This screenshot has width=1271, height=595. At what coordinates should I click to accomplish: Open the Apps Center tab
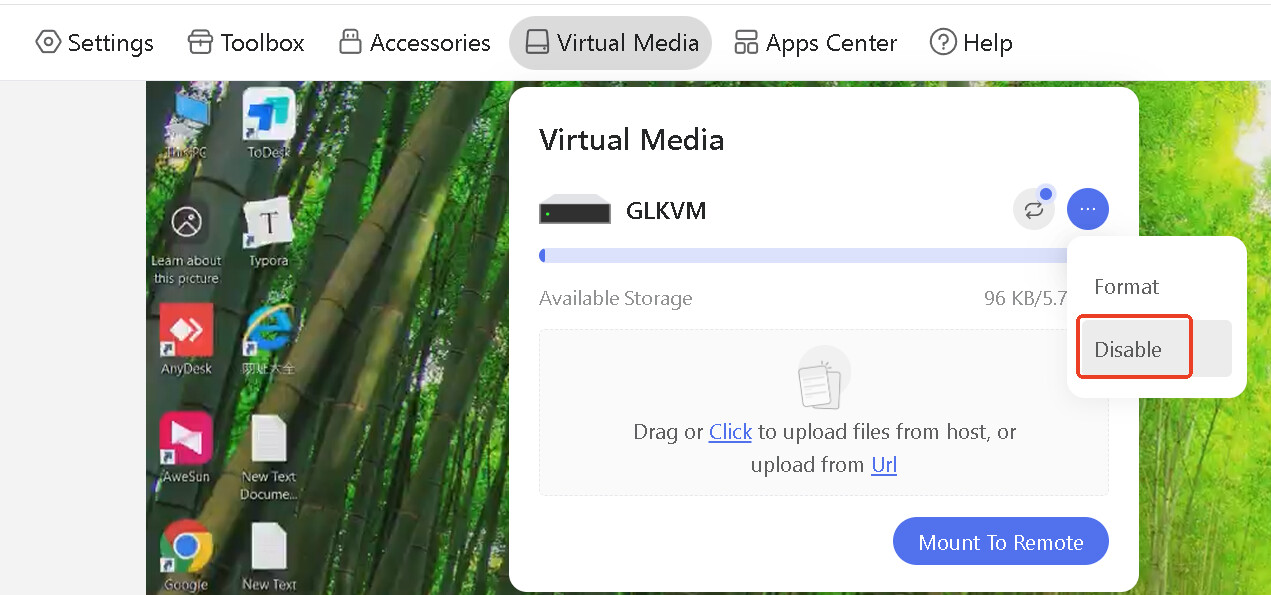[815, 43]
